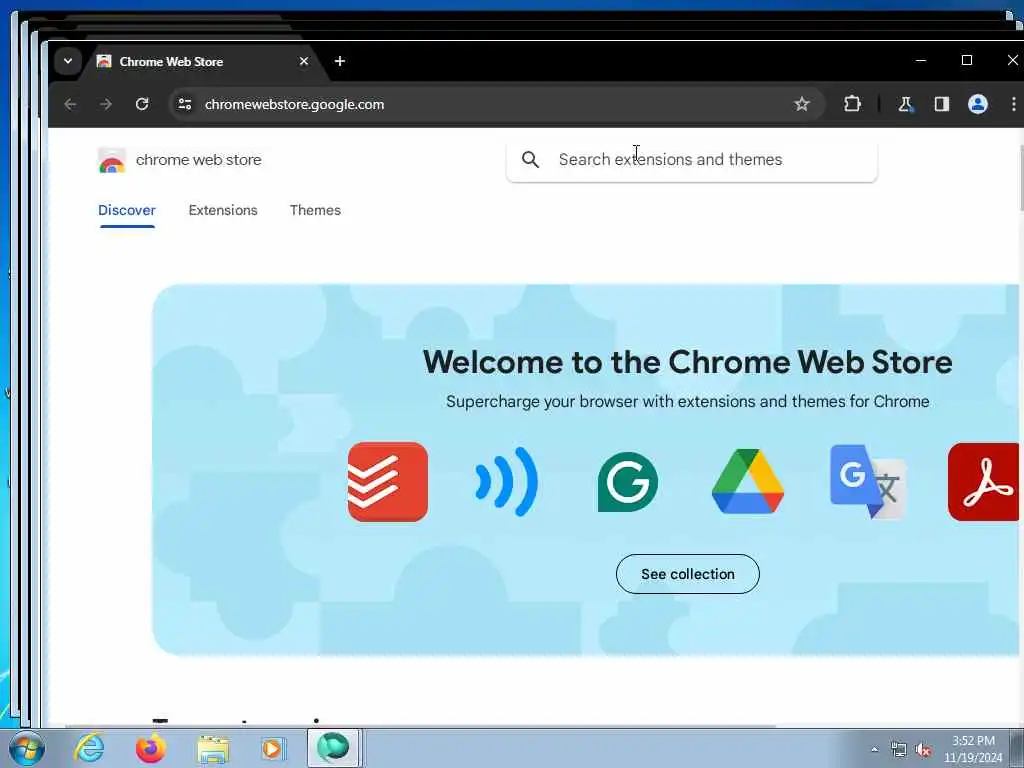Go to chrome web store home title
Image resolution: width=1024 pixels, height=768 pixels.
click(x=199, y=160)
